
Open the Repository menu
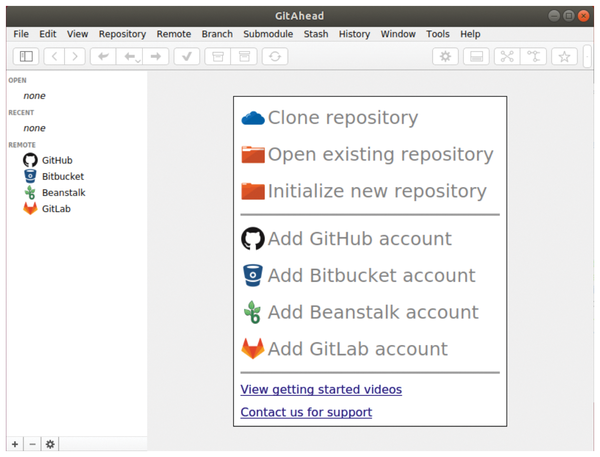click(x=122, y=34)
